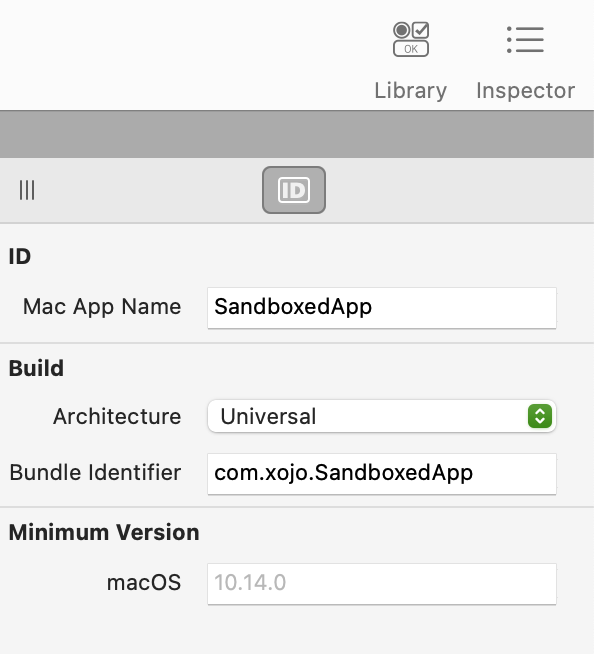Select the Minimum Version section header
The height and width of the screenshot is (654, 594).
click(x=104, y=532)
